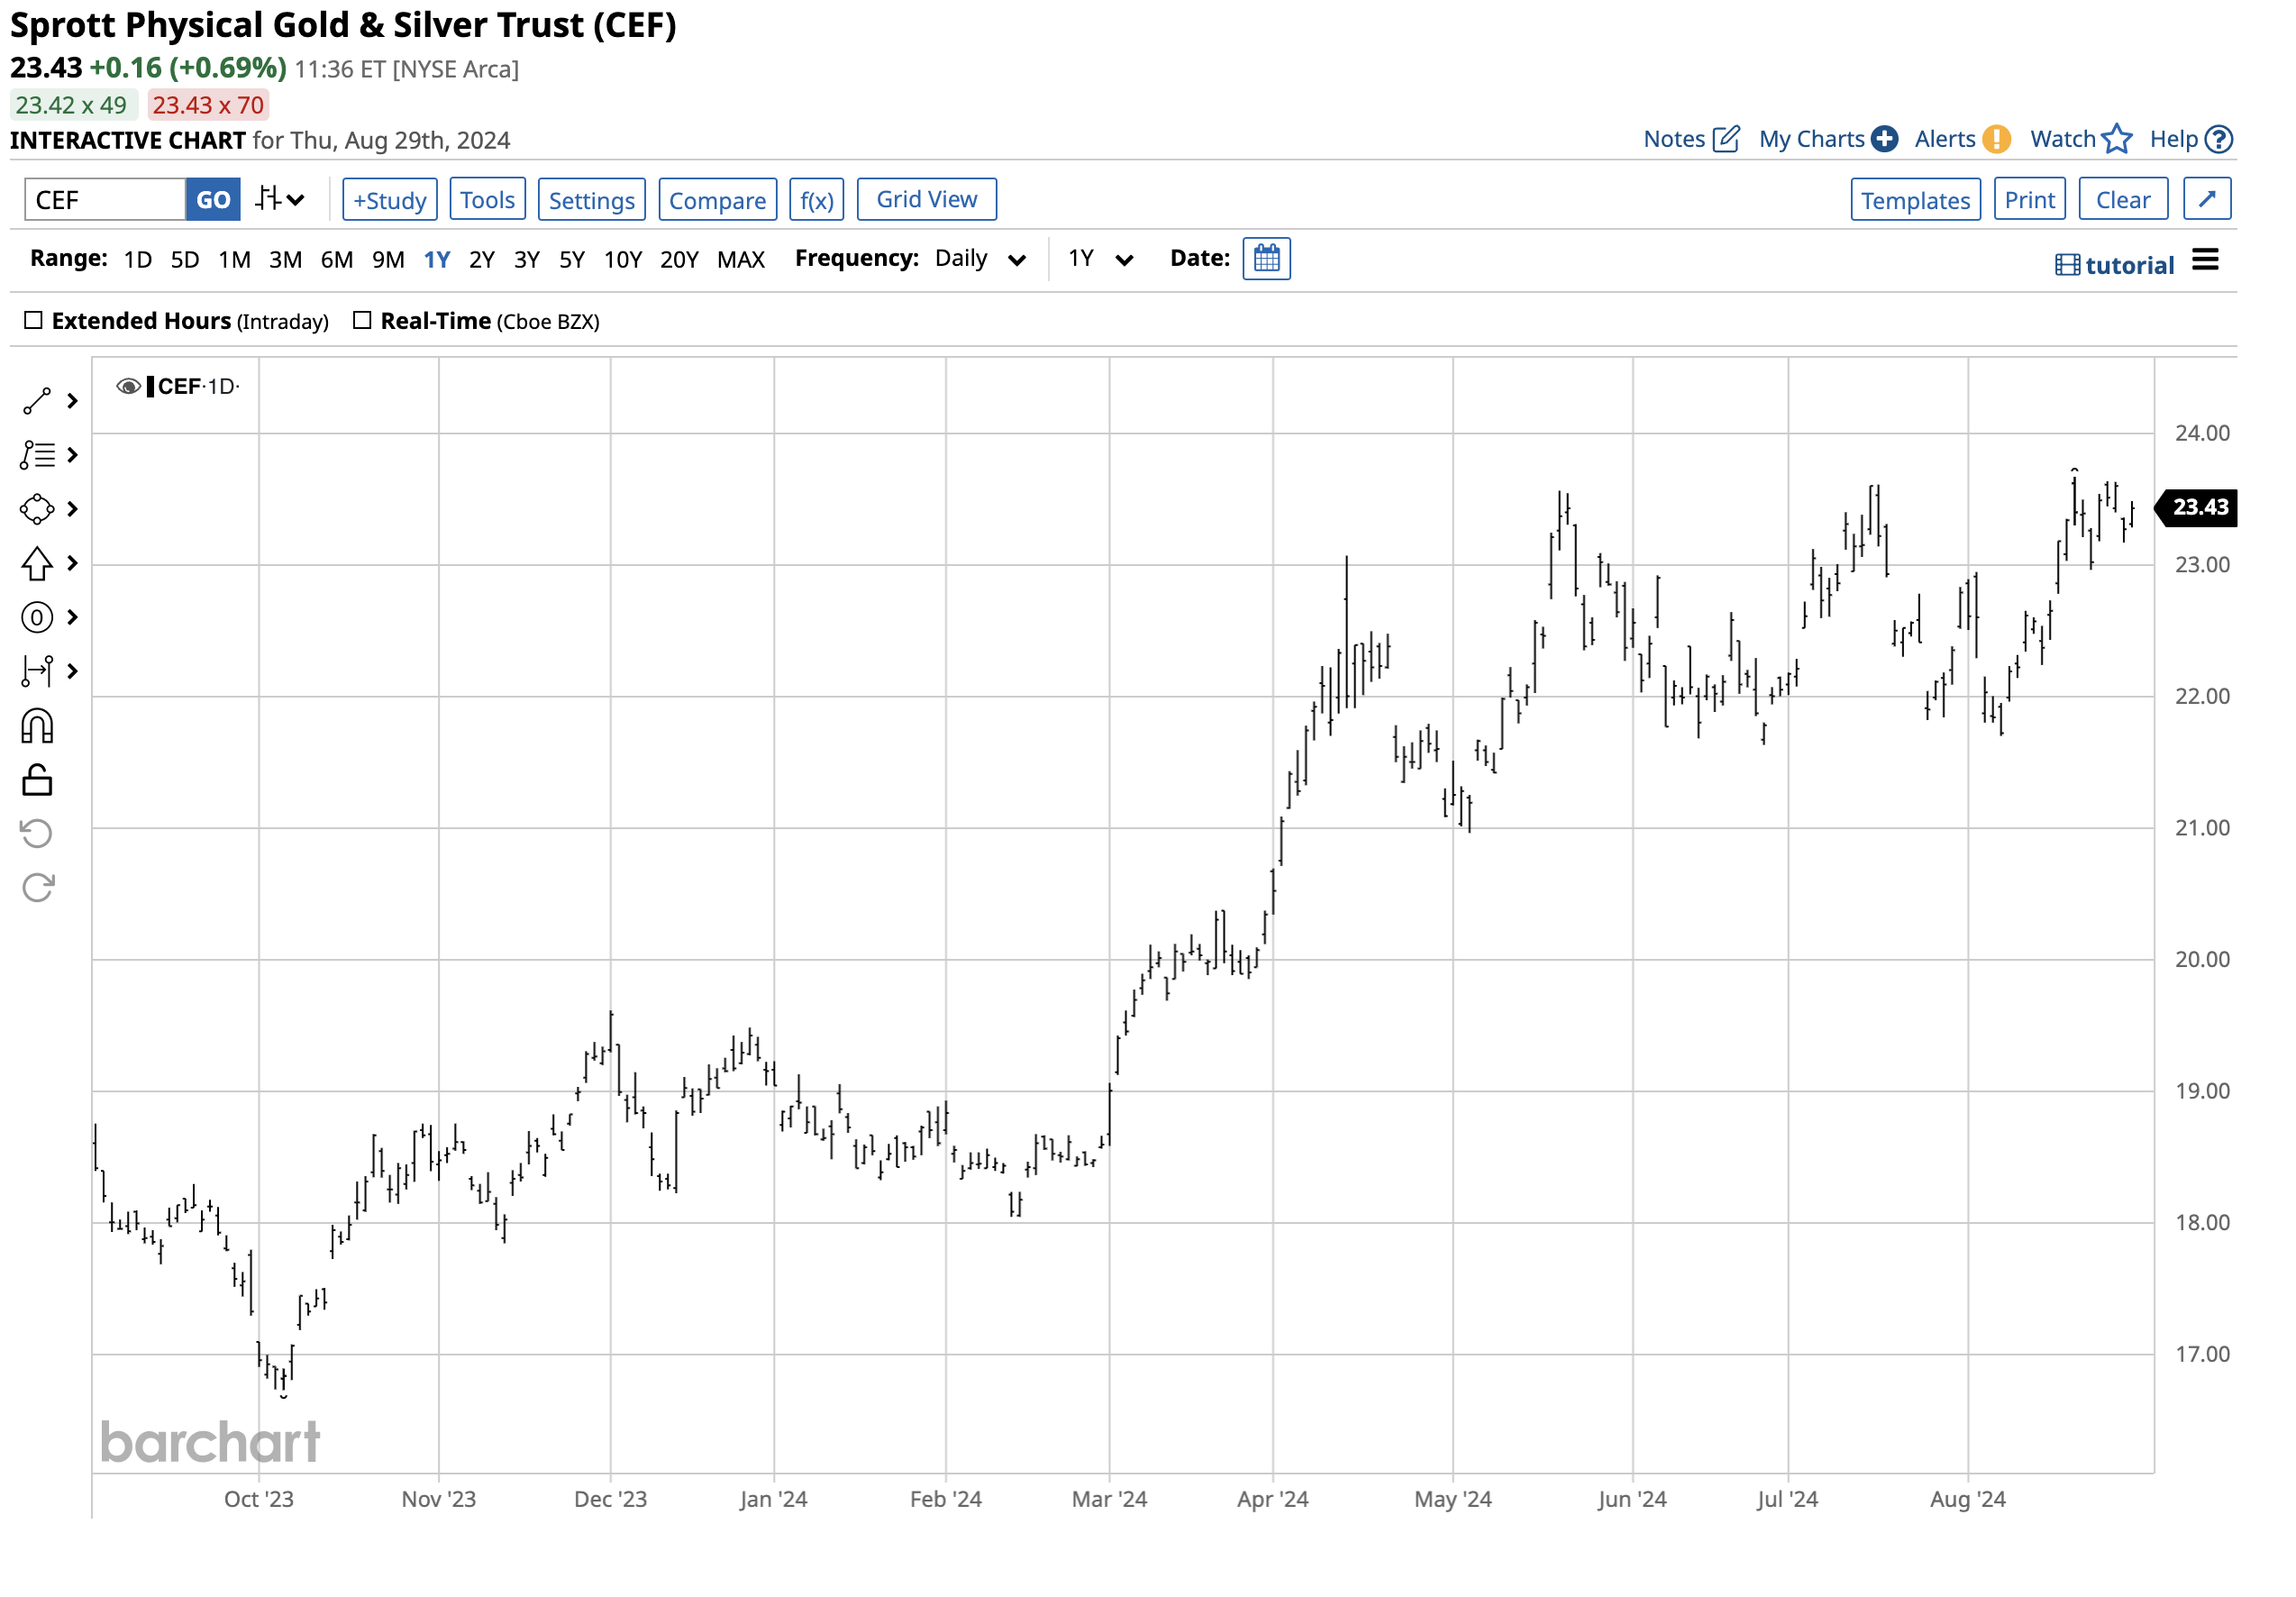
Task: Select the 6M range option
Action: point(336,260)
